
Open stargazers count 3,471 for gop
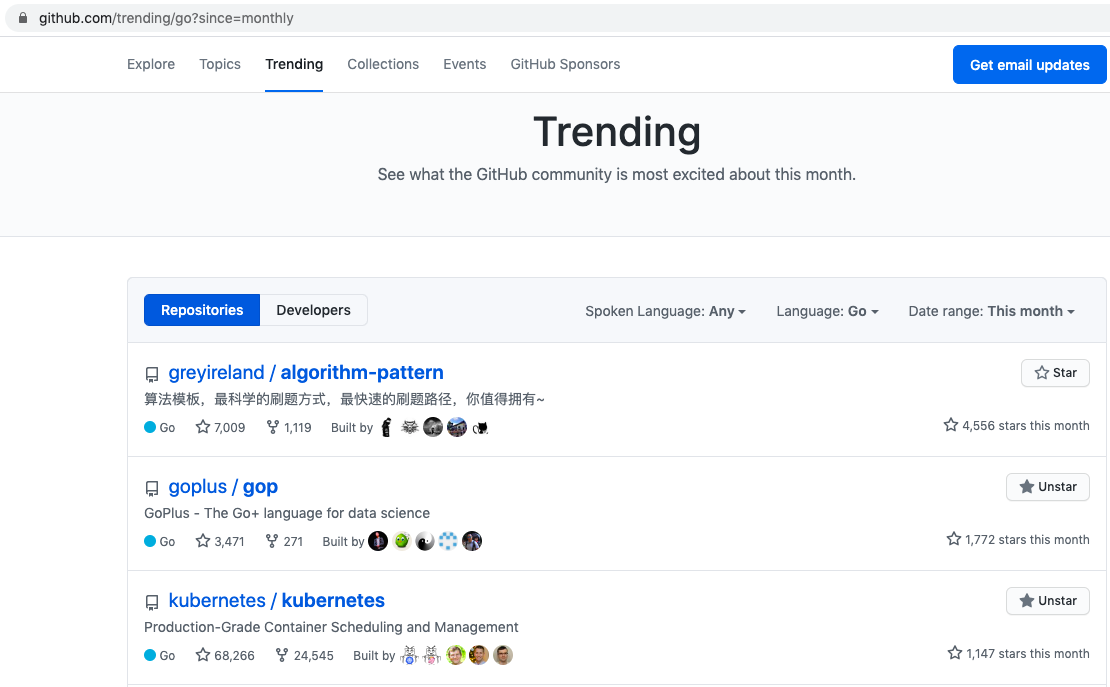[220, 541]
